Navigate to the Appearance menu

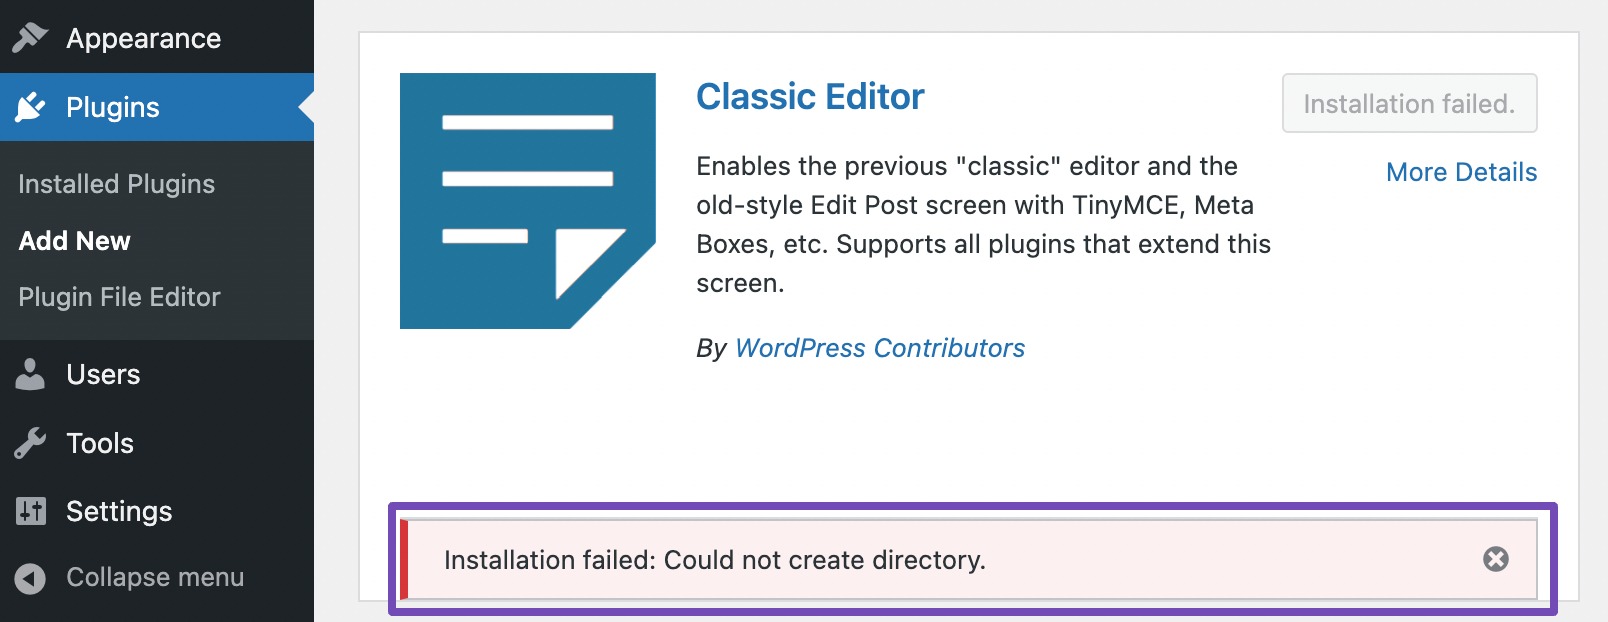point(143,38)
